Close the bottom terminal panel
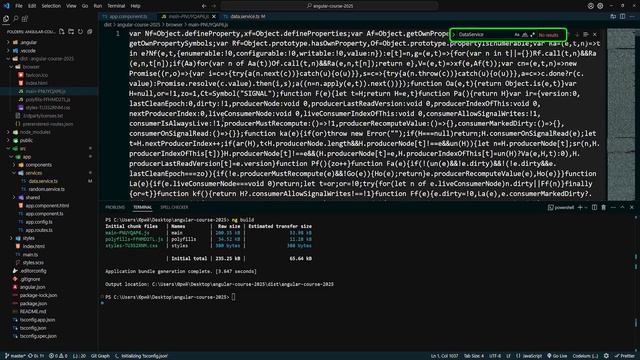Viewport: 640px width, 360px height. (x=632, y=207)
